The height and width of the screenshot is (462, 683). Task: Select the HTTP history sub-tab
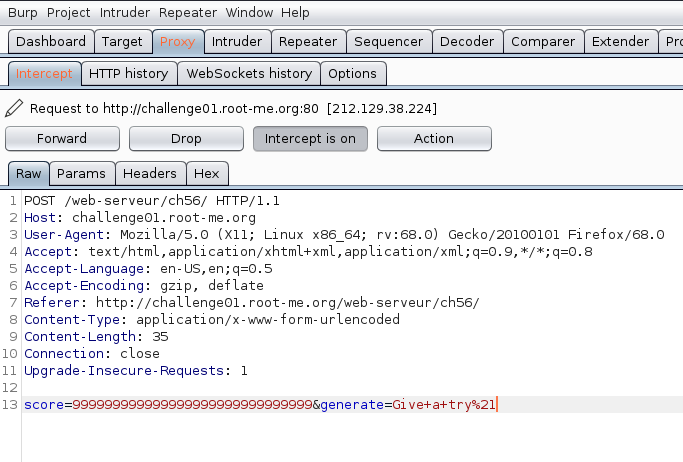[x=128, y=74]
